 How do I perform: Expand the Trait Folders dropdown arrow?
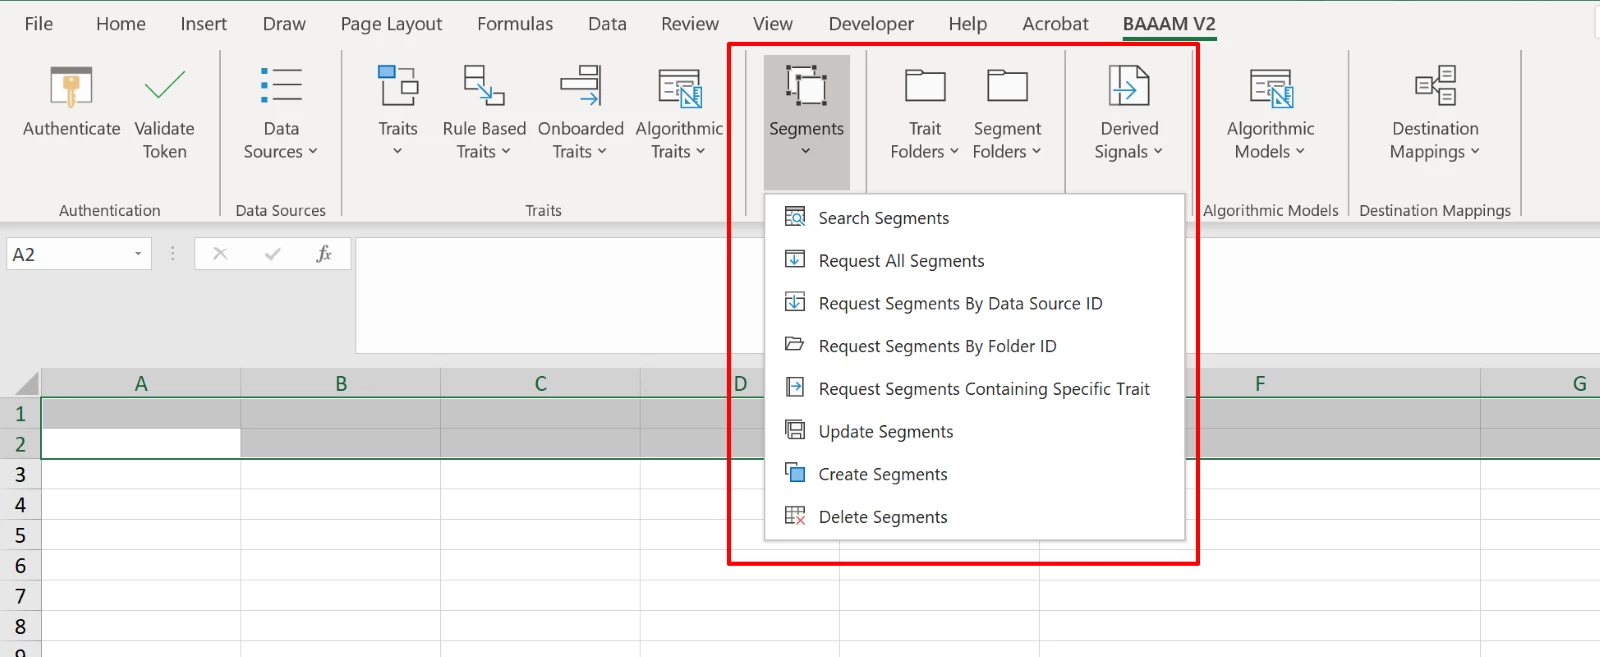point(954,151)
